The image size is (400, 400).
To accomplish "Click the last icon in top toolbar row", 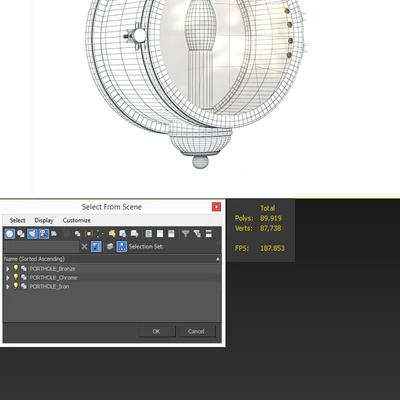I will point(209,234).
